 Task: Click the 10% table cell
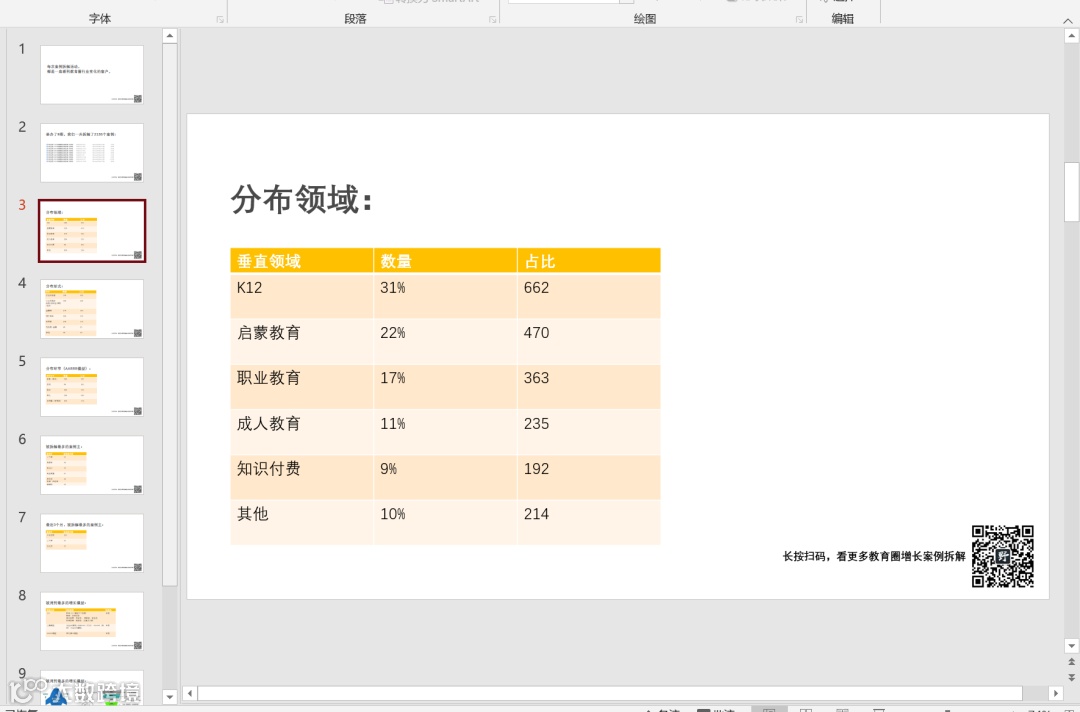tap(445, 522)
